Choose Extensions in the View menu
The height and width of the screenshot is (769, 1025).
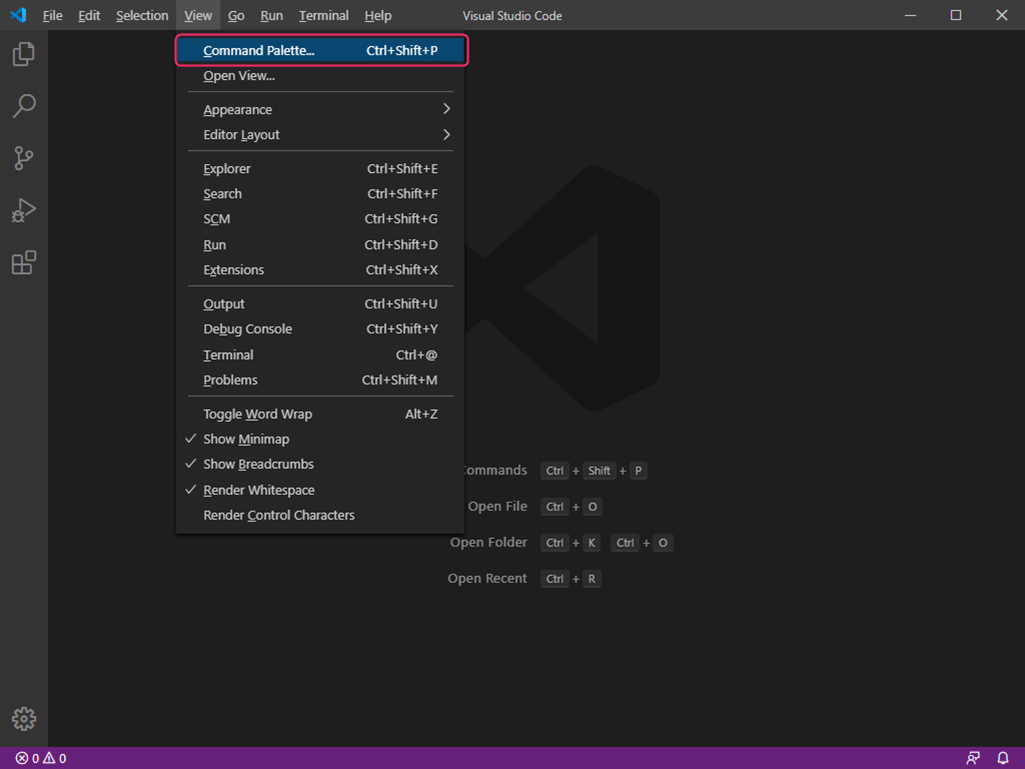click(x=320, y=270)
